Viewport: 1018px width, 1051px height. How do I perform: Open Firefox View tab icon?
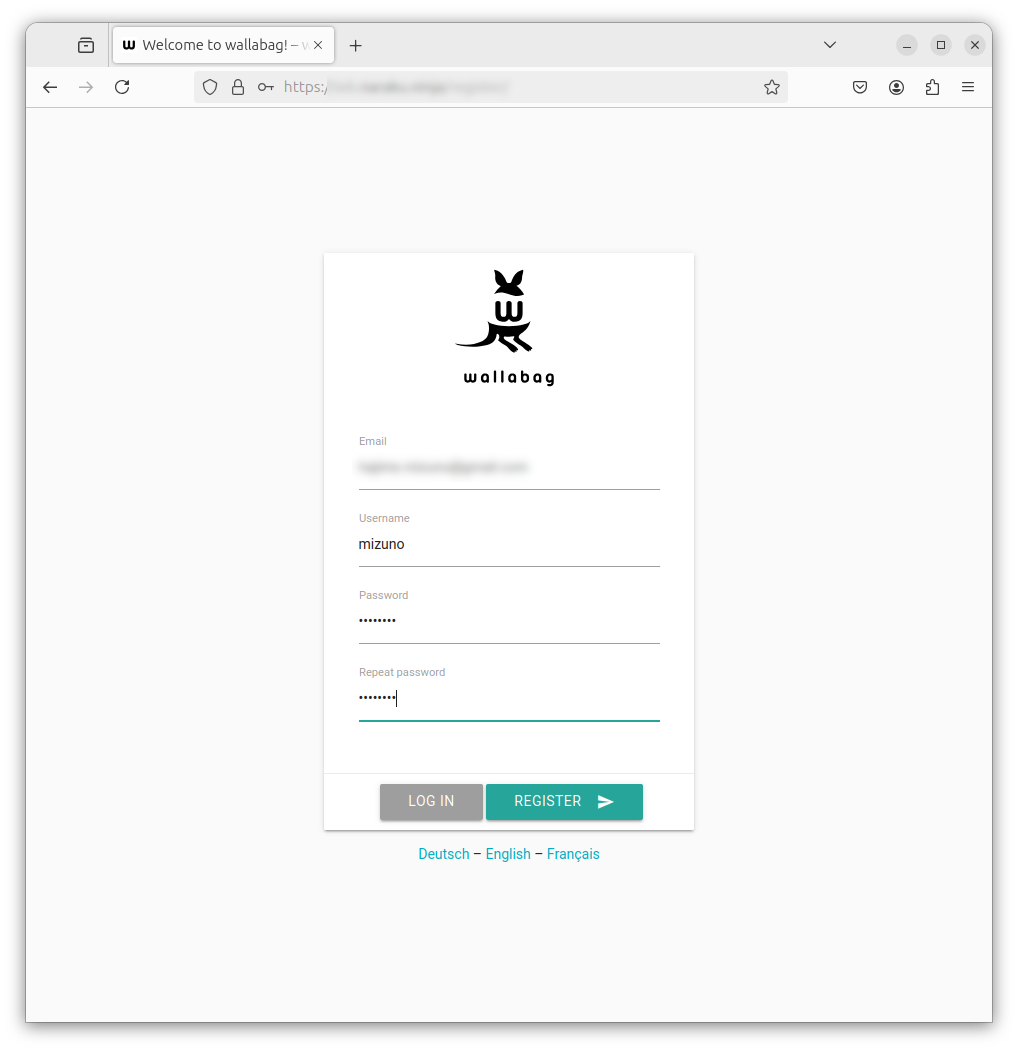pos(86,45)
